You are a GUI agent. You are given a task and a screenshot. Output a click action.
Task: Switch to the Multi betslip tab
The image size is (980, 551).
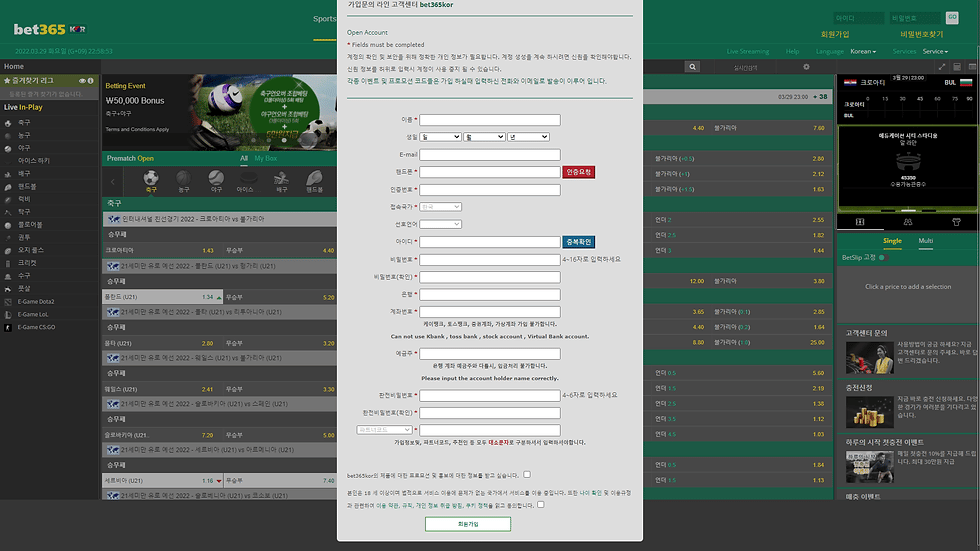pyautogui.click(x=926, y=241)
